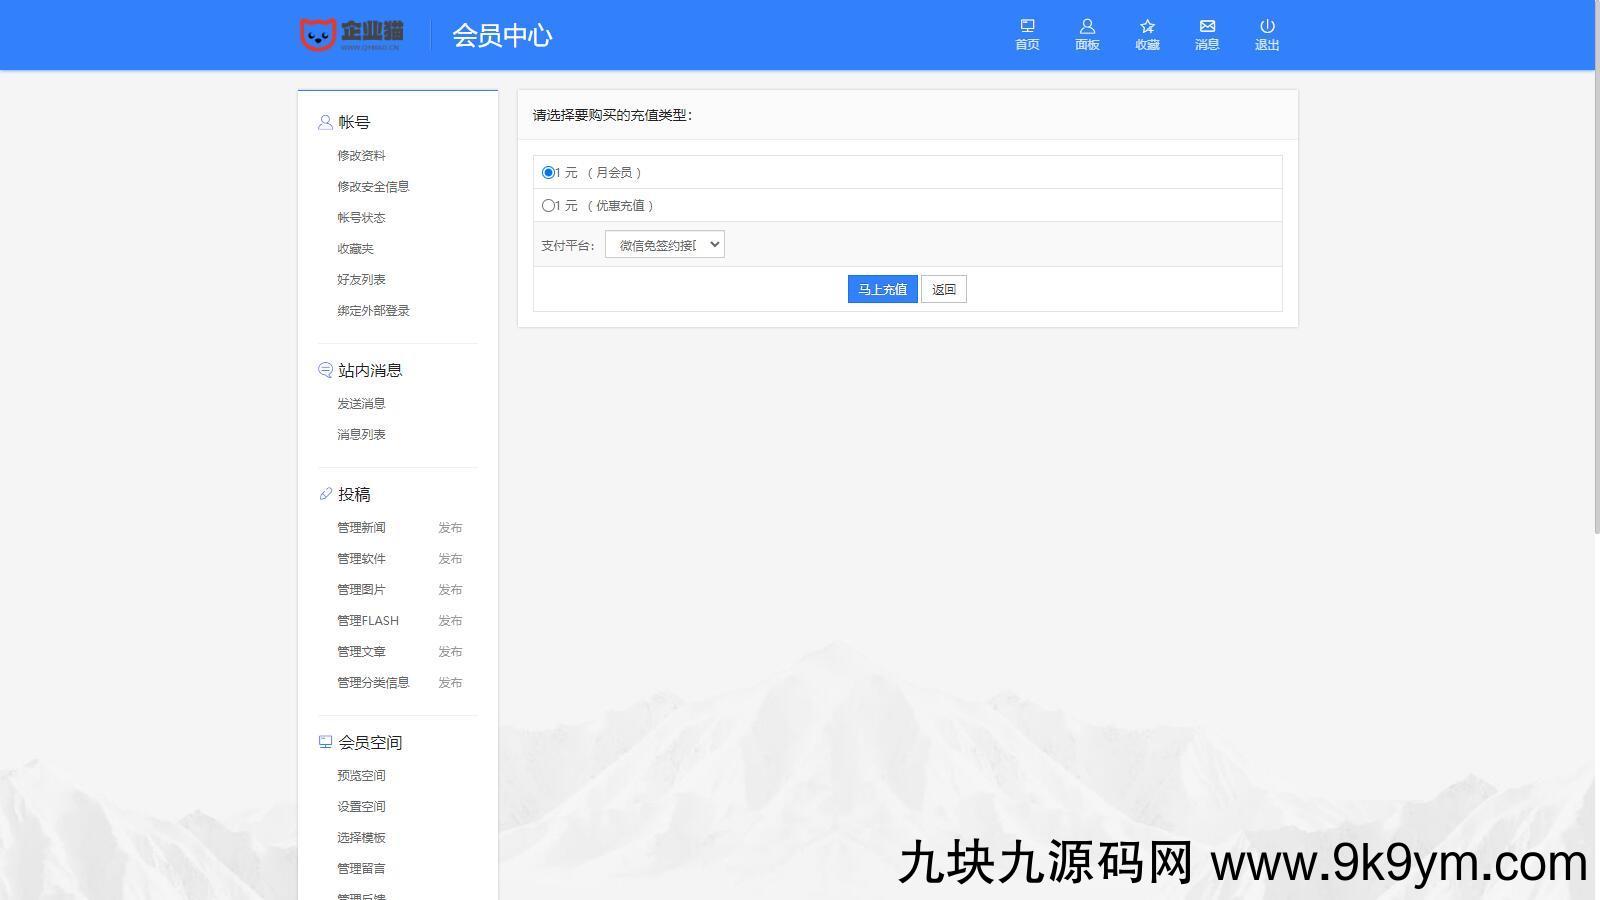
Task: Open the 支付平台 payment dropdown
Action: pos(664,245)
